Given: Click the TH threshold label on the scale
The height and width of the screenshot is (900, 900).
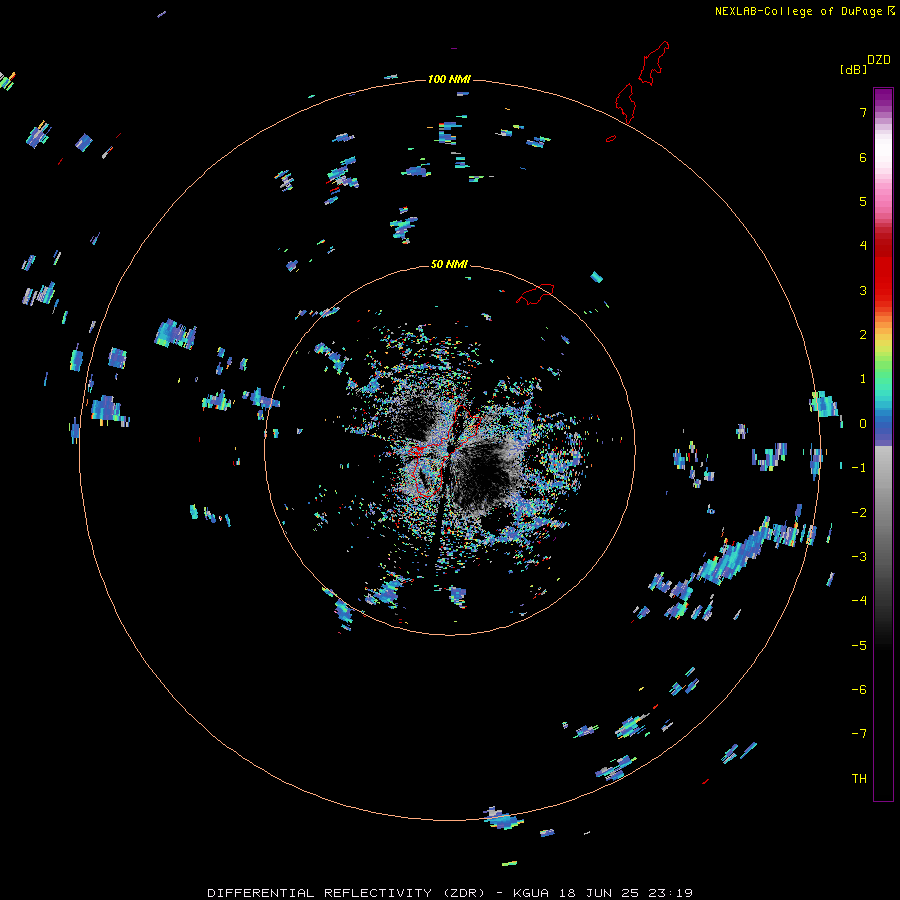Looking at the screenshot, I should pos(859,779).
